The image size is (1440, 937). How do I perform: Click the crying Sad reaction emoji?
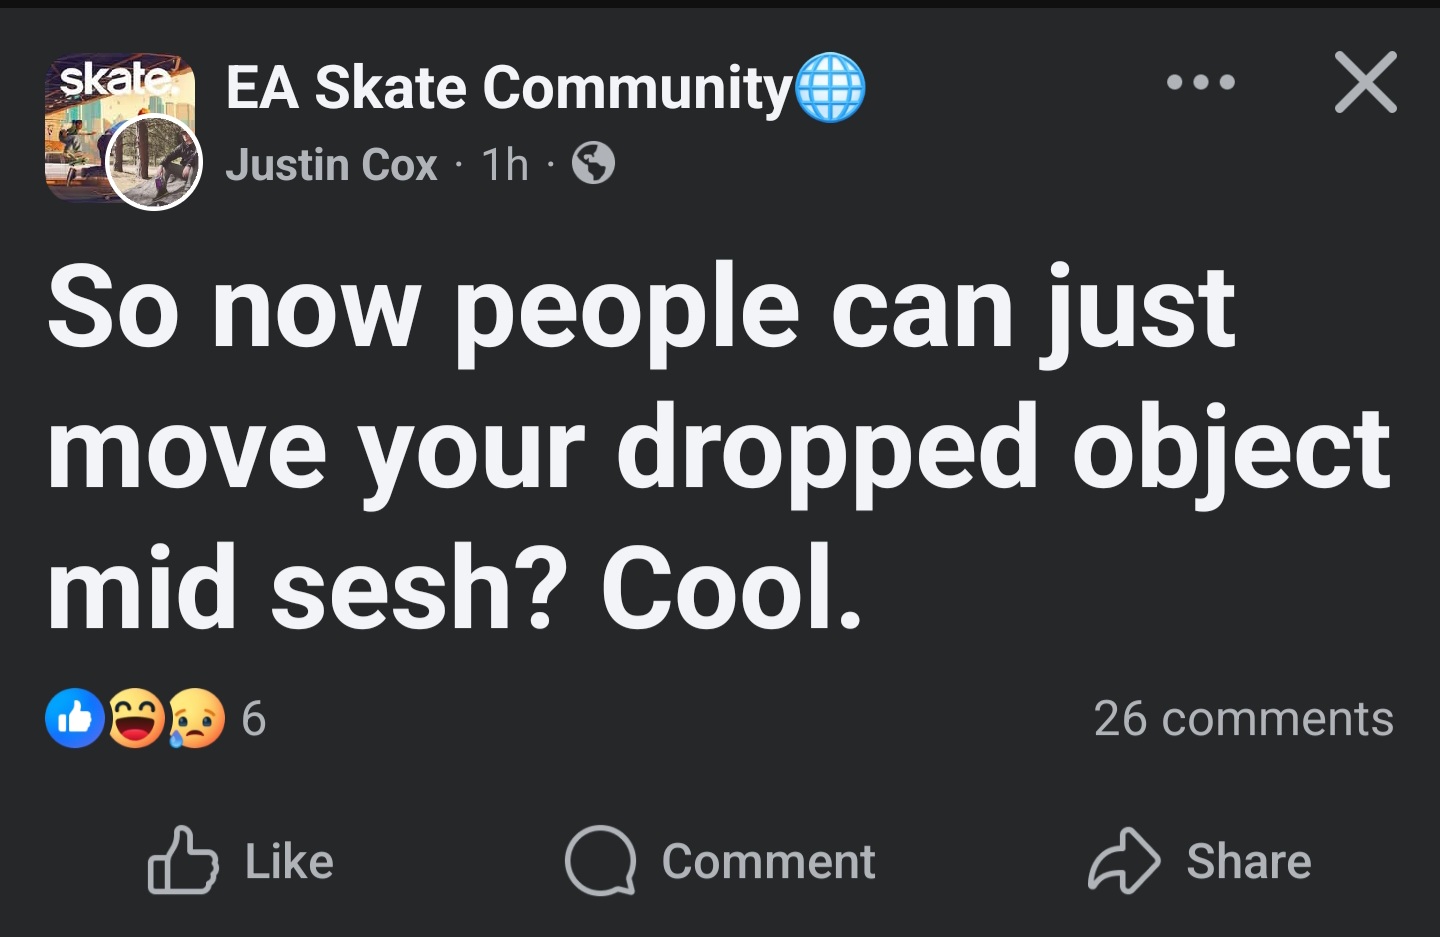196,718
